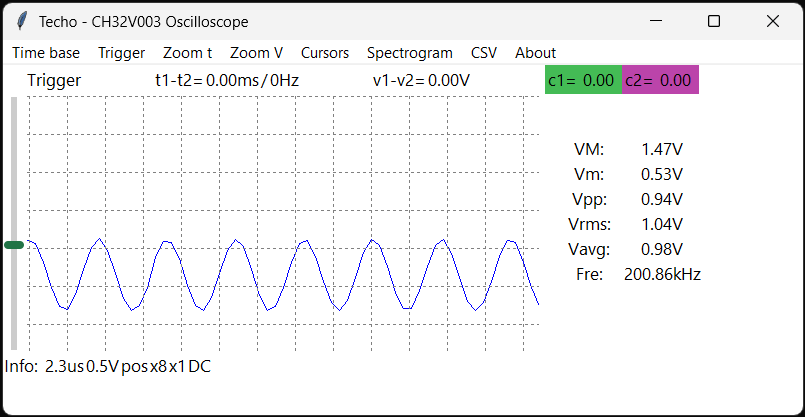Image resolution: width=805 pixels, height=417 pixels.
Task: Open the Spectrogram menu
Action: pyautogui.click(x=410, y=53)
